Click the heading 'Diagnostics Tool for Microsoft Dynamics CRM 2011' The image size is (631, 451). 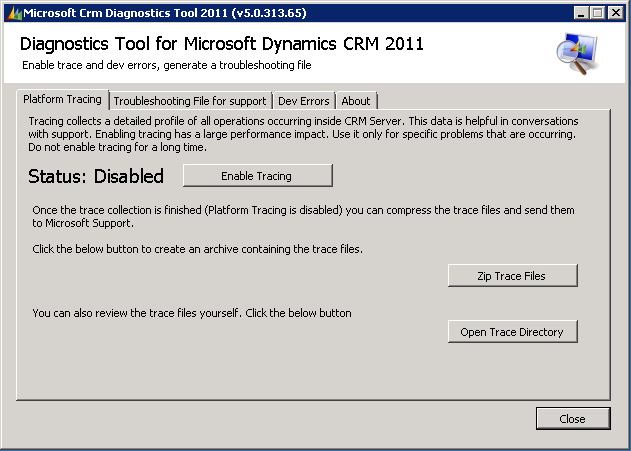[222, 44]
